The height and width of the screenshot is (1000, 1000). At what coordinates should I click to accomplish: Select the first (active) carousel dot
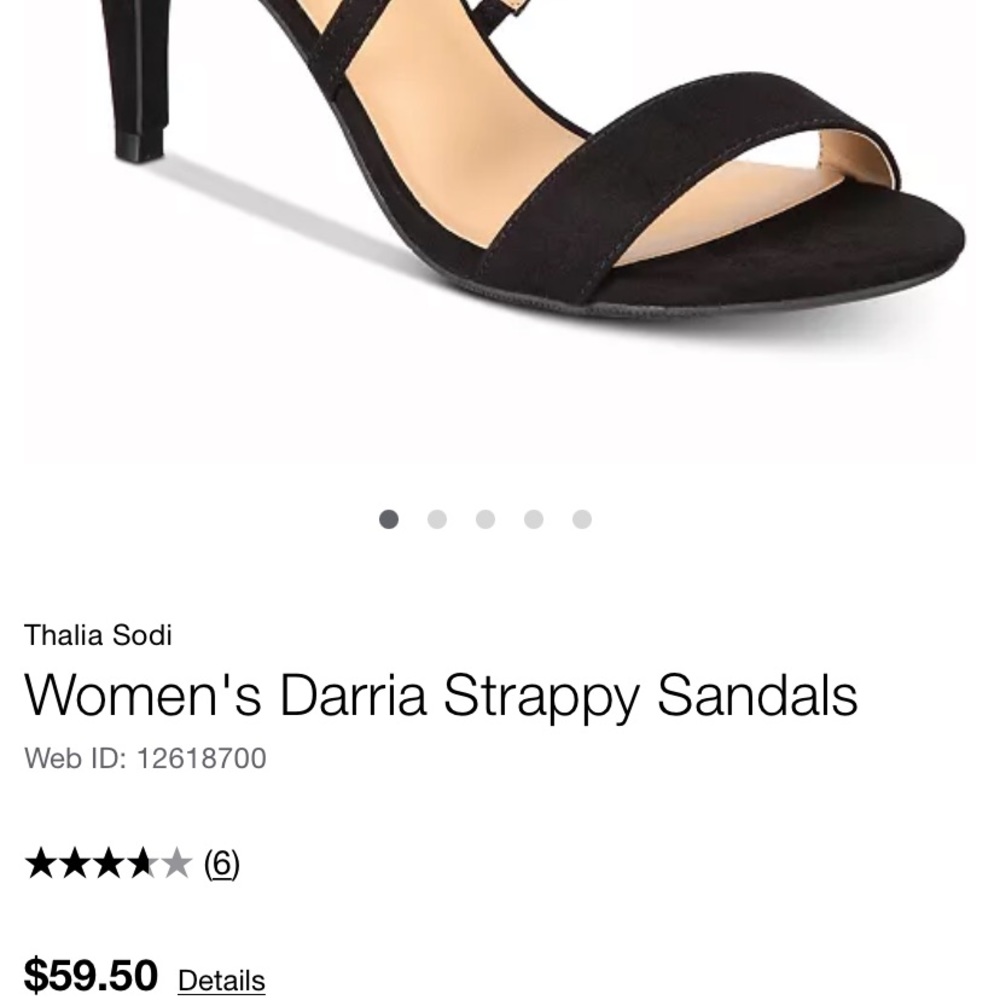pyautogui.click(x=388, y=518)
